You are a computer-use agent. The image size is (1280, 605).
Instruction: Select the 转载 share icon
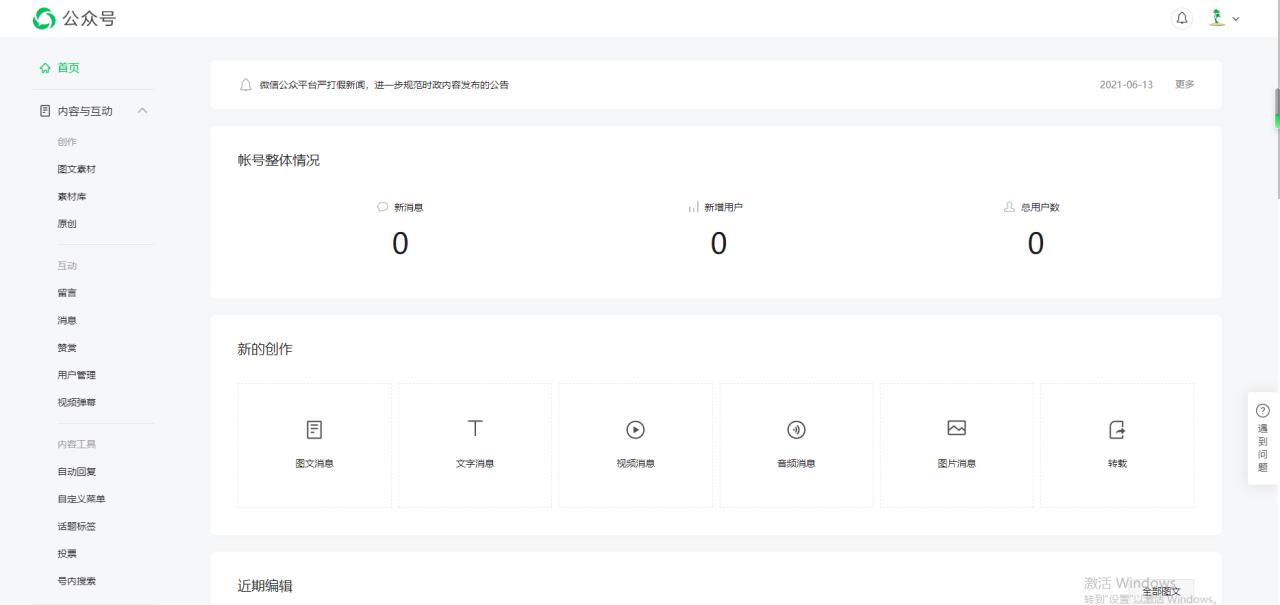tap(1117, 429)
